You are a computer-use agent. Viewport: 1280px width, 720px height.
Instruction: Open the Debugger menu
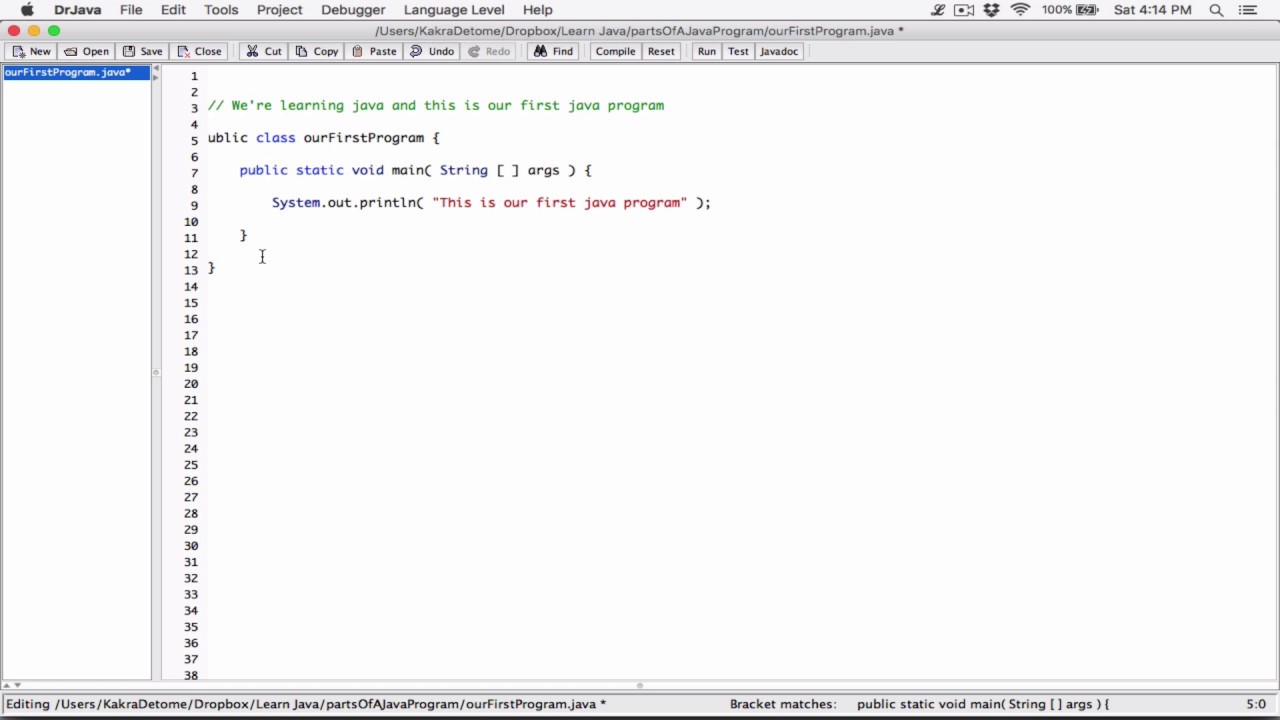[353, 10]
